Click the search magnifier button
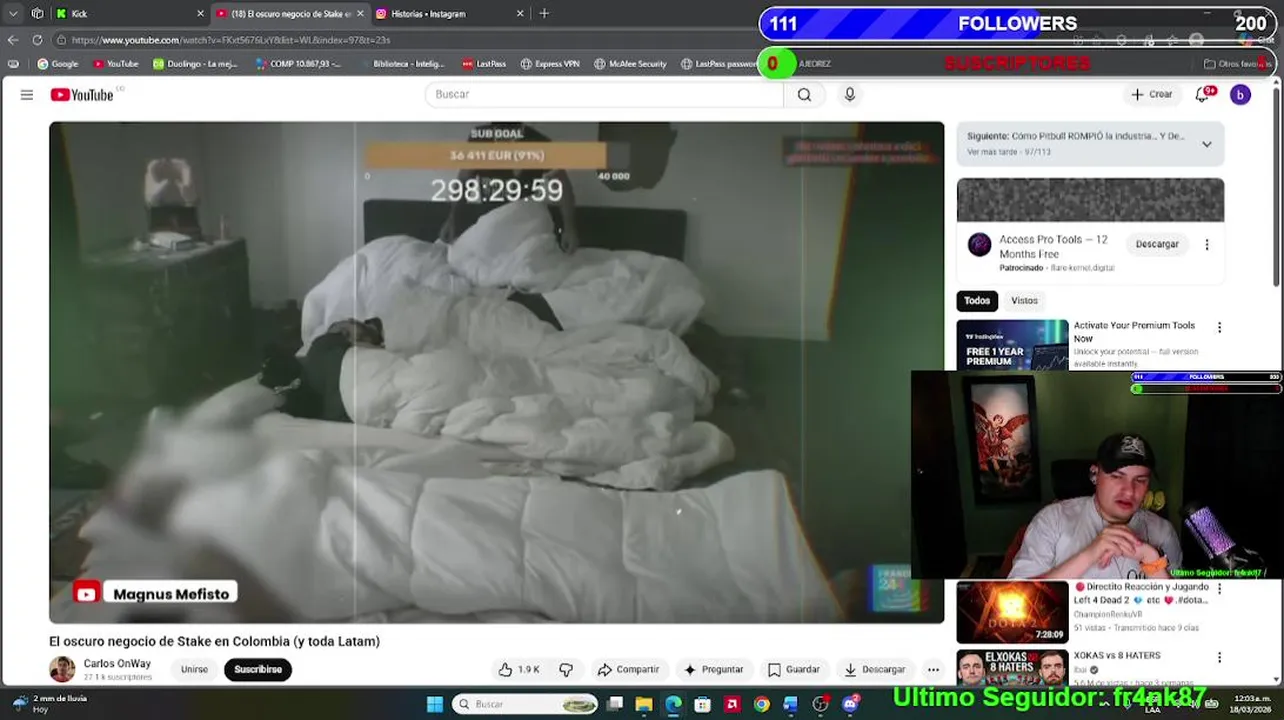The height and width of the screenshot is (720, 1284). coord(804,94)
